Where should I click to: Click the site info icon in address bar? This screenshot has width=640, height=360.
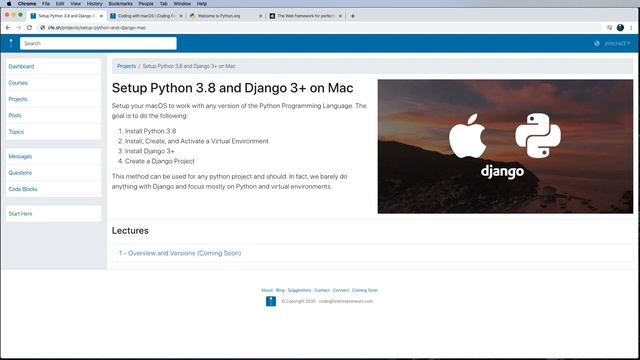42,28
